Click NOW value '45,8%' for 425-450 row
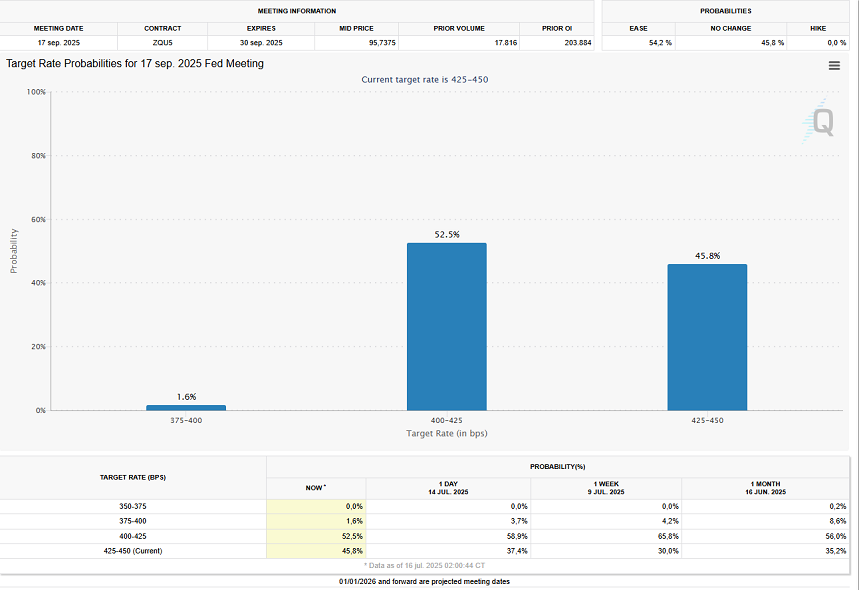859x590 pixels. 352,551
